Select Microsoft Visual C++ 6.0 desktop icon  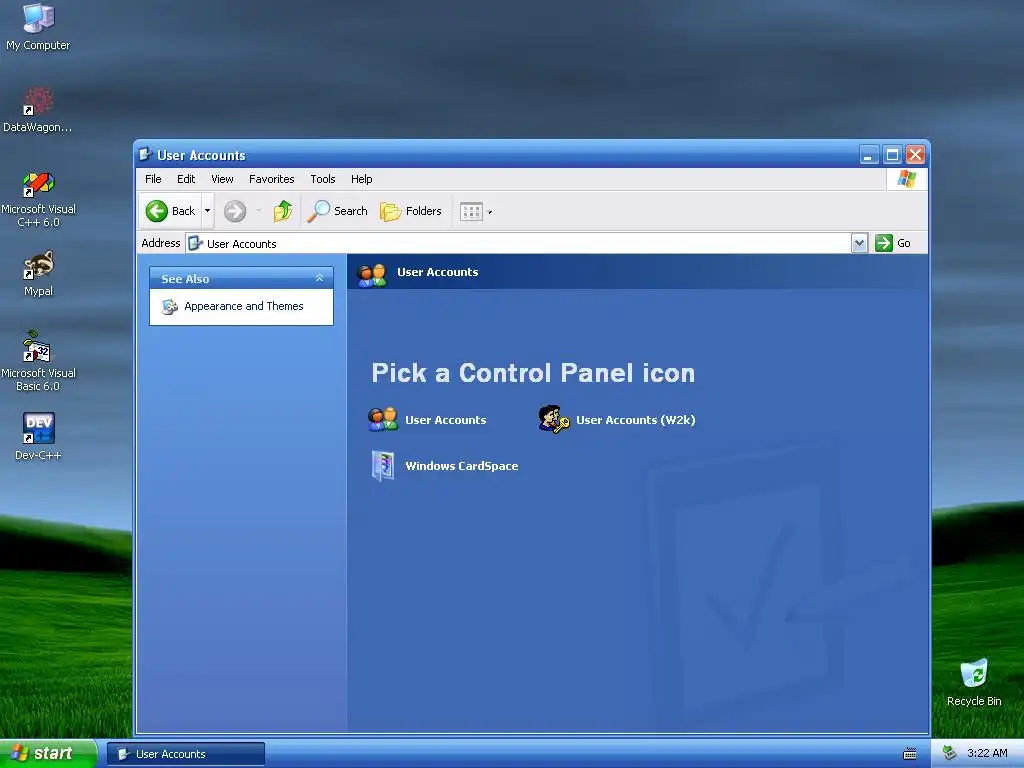coord(38,199)
